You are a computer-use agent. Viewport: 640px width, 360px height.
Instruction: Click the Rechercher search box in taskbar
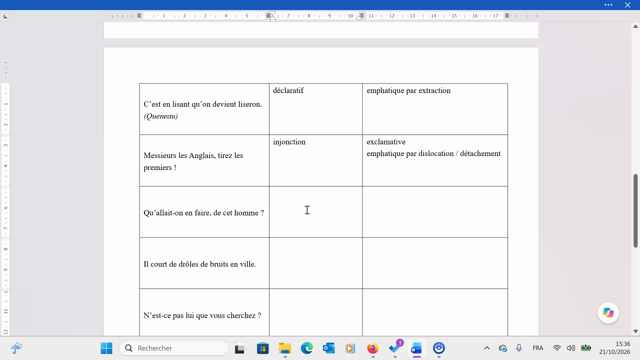174,348
